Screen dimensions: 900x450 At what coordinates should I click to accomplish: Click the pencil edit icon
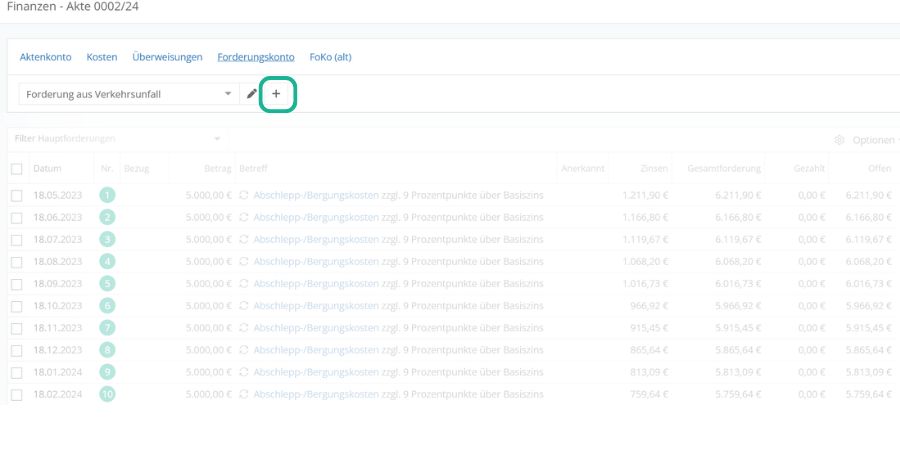tap(252, 94)
